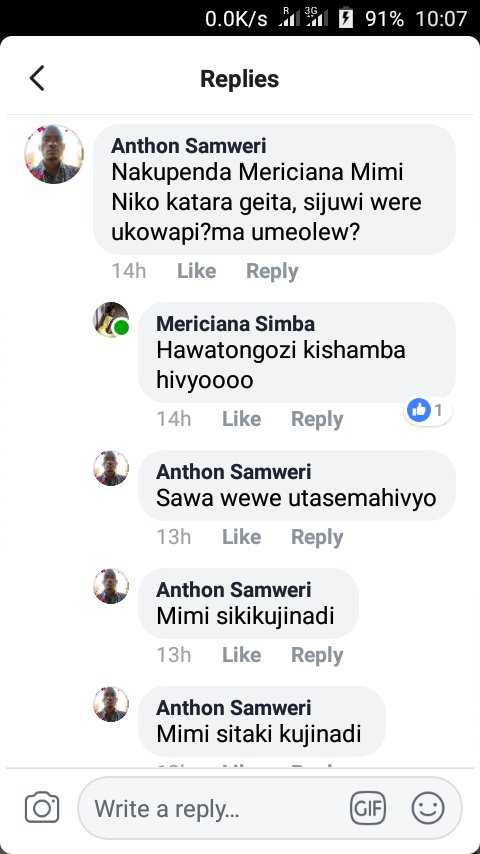This screenshot has width=480, height=854.
Task: Tap Anthon's avatar beside 'Sawa wewe utasemahivyo'
Action: (x=111, y=468)
